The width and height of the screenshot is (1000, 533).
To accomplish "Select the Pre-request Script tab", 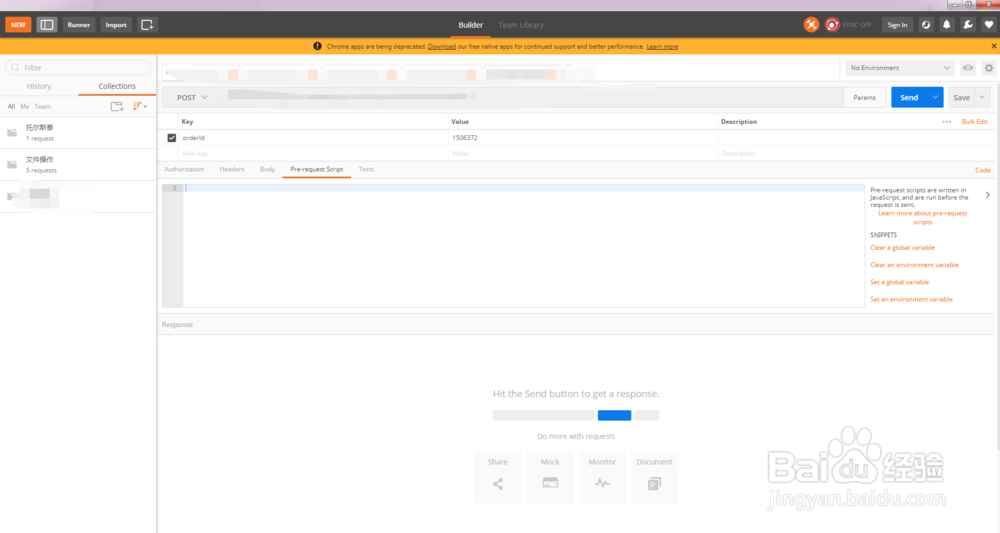I will [316, 170].
